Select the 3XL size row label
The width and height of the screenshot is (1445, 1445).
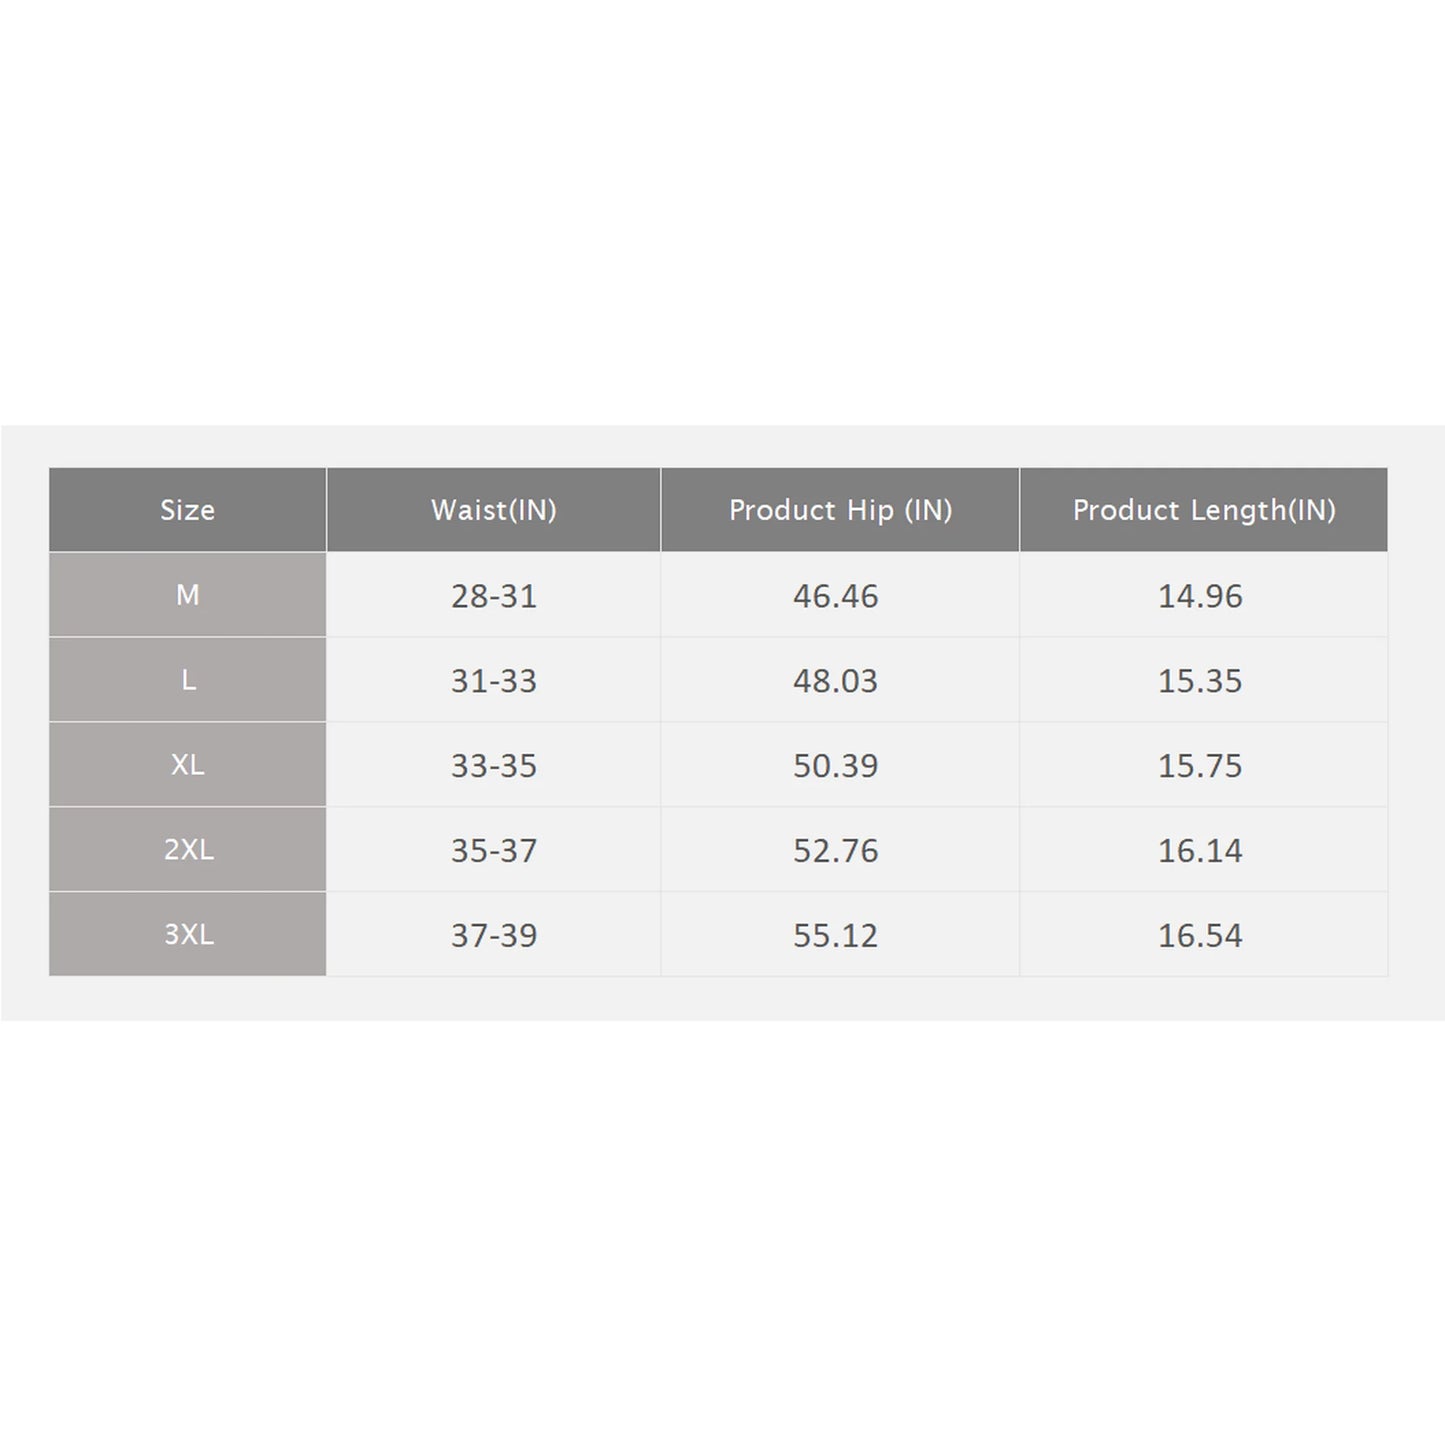coord(188,935)
